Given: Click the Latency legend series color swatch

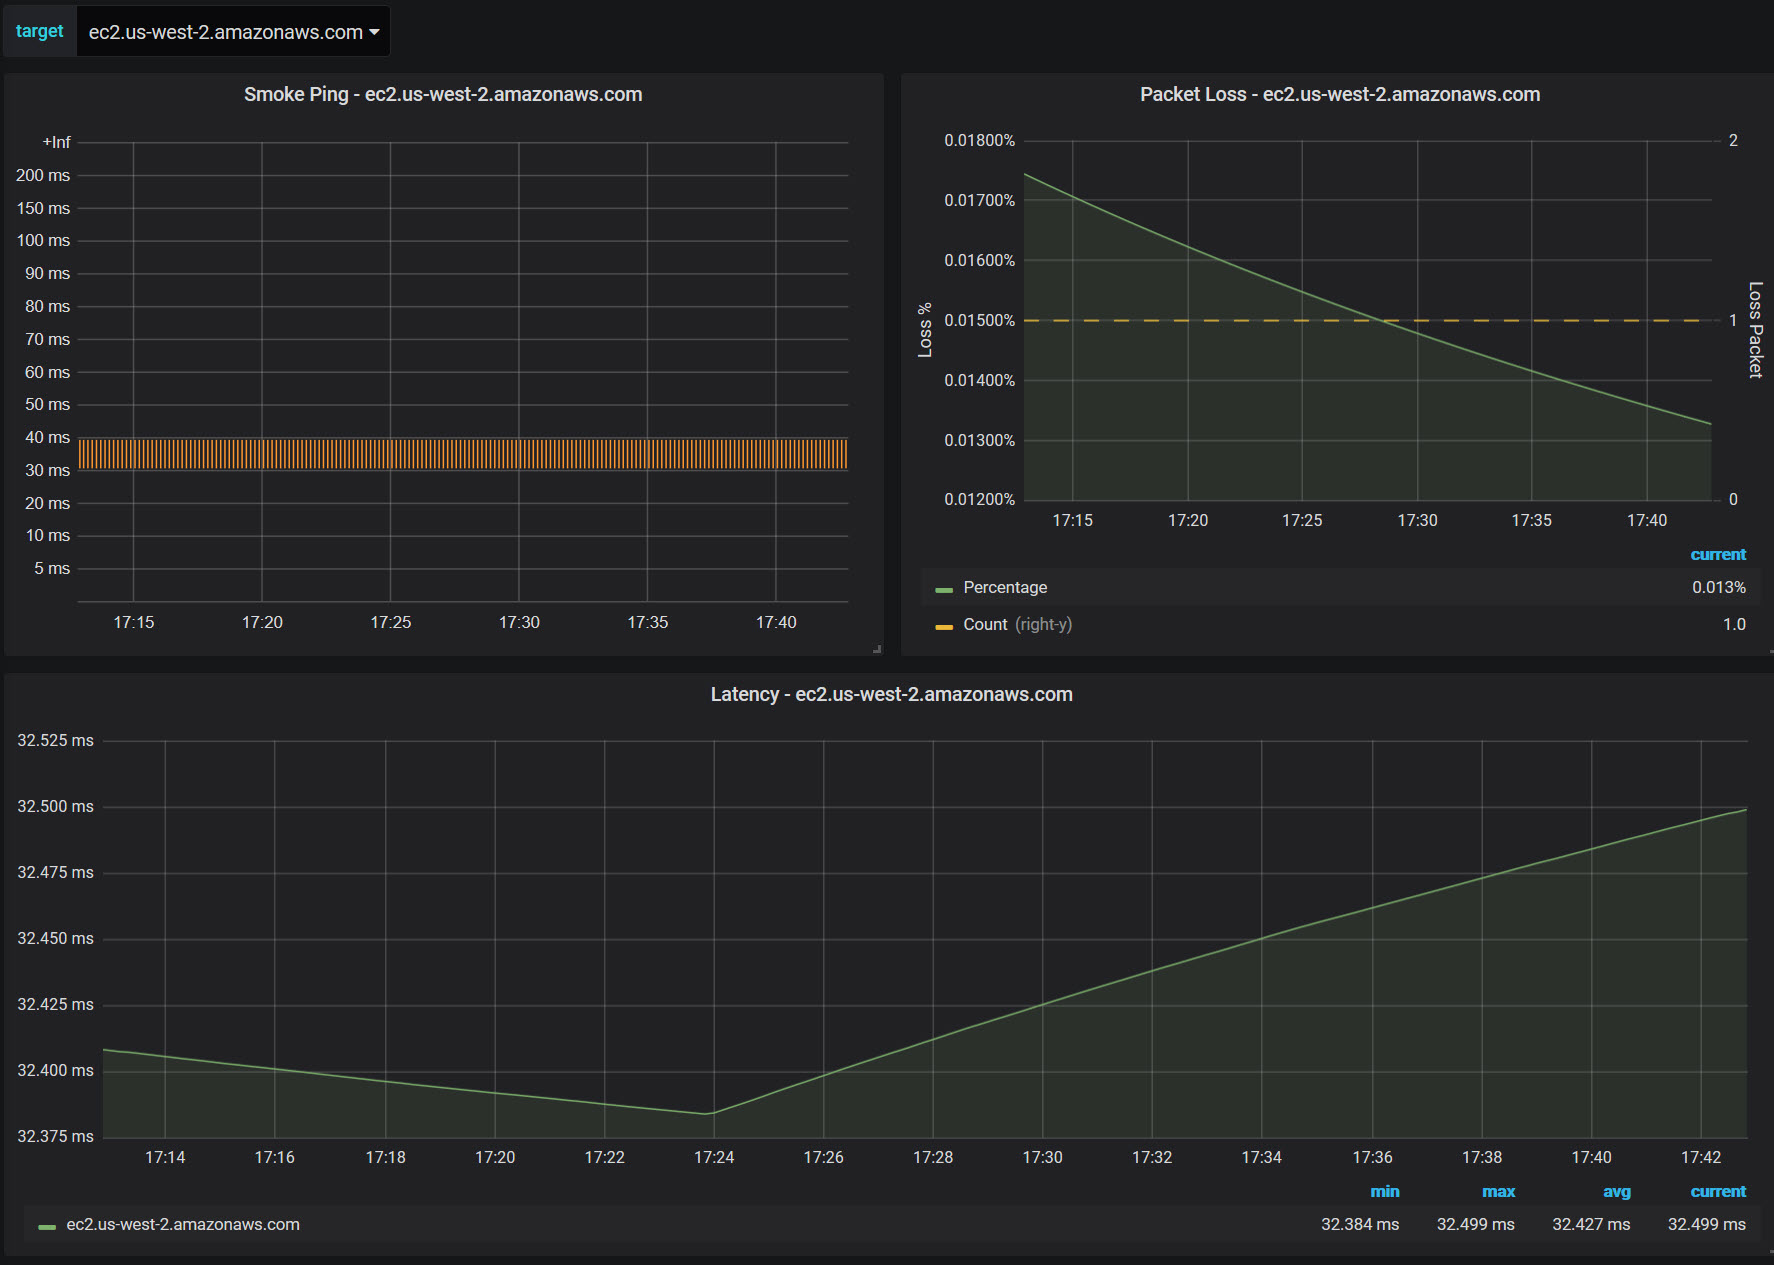Looking at the screenshot, I should pyautogui.click(x=47, y=1226).
